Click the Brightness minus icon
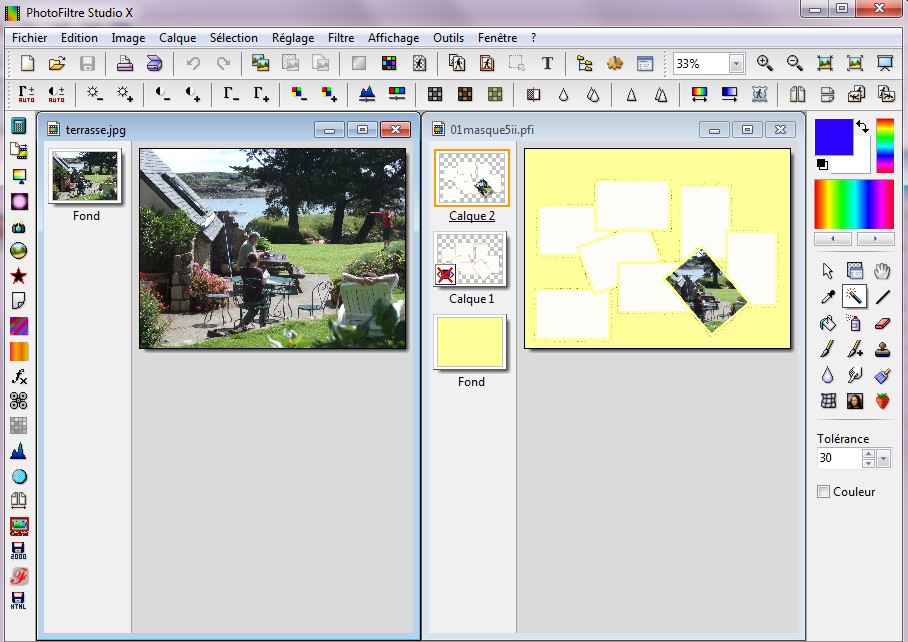The height and width of the screenshot is (642, 908). 94,94
